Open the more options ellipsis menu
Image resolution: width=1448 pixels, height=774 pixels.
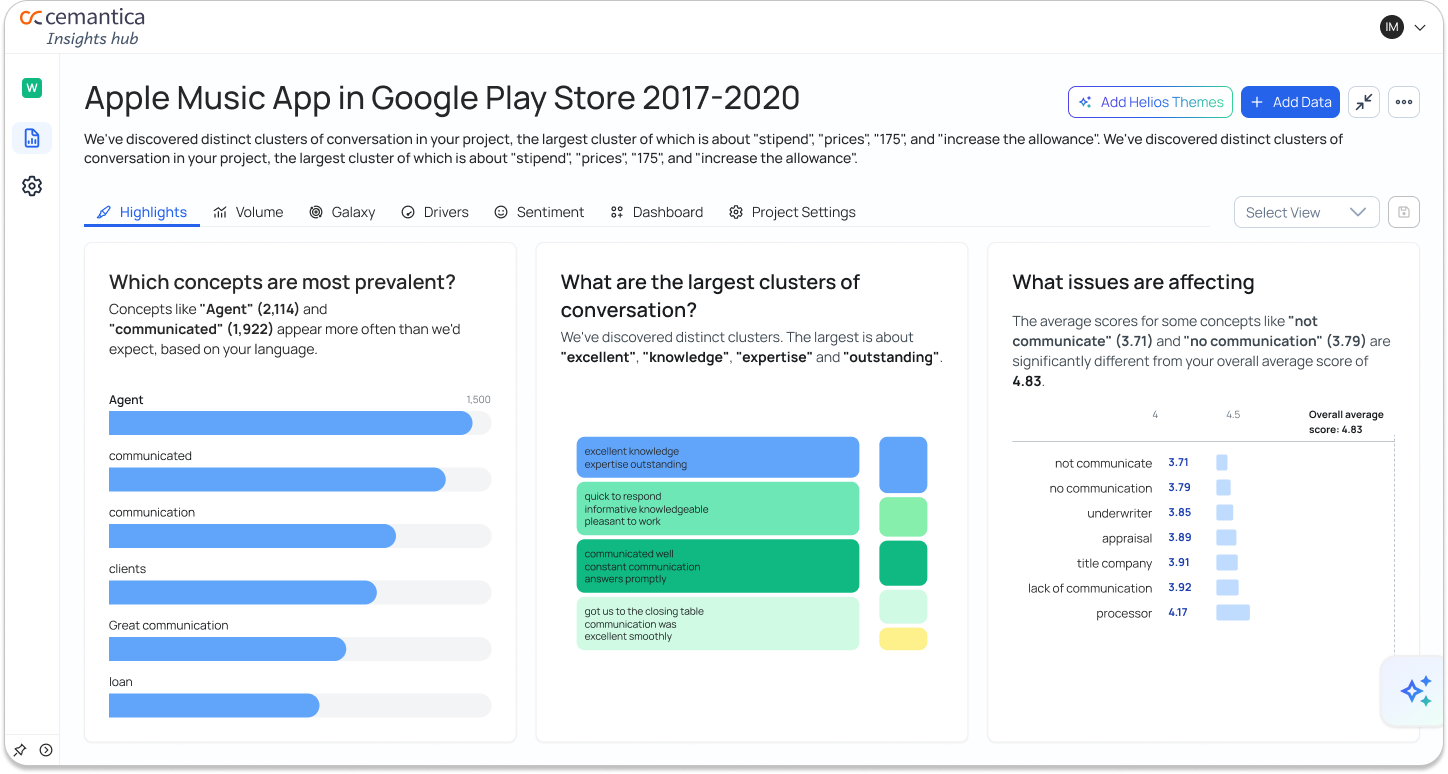1404,102
